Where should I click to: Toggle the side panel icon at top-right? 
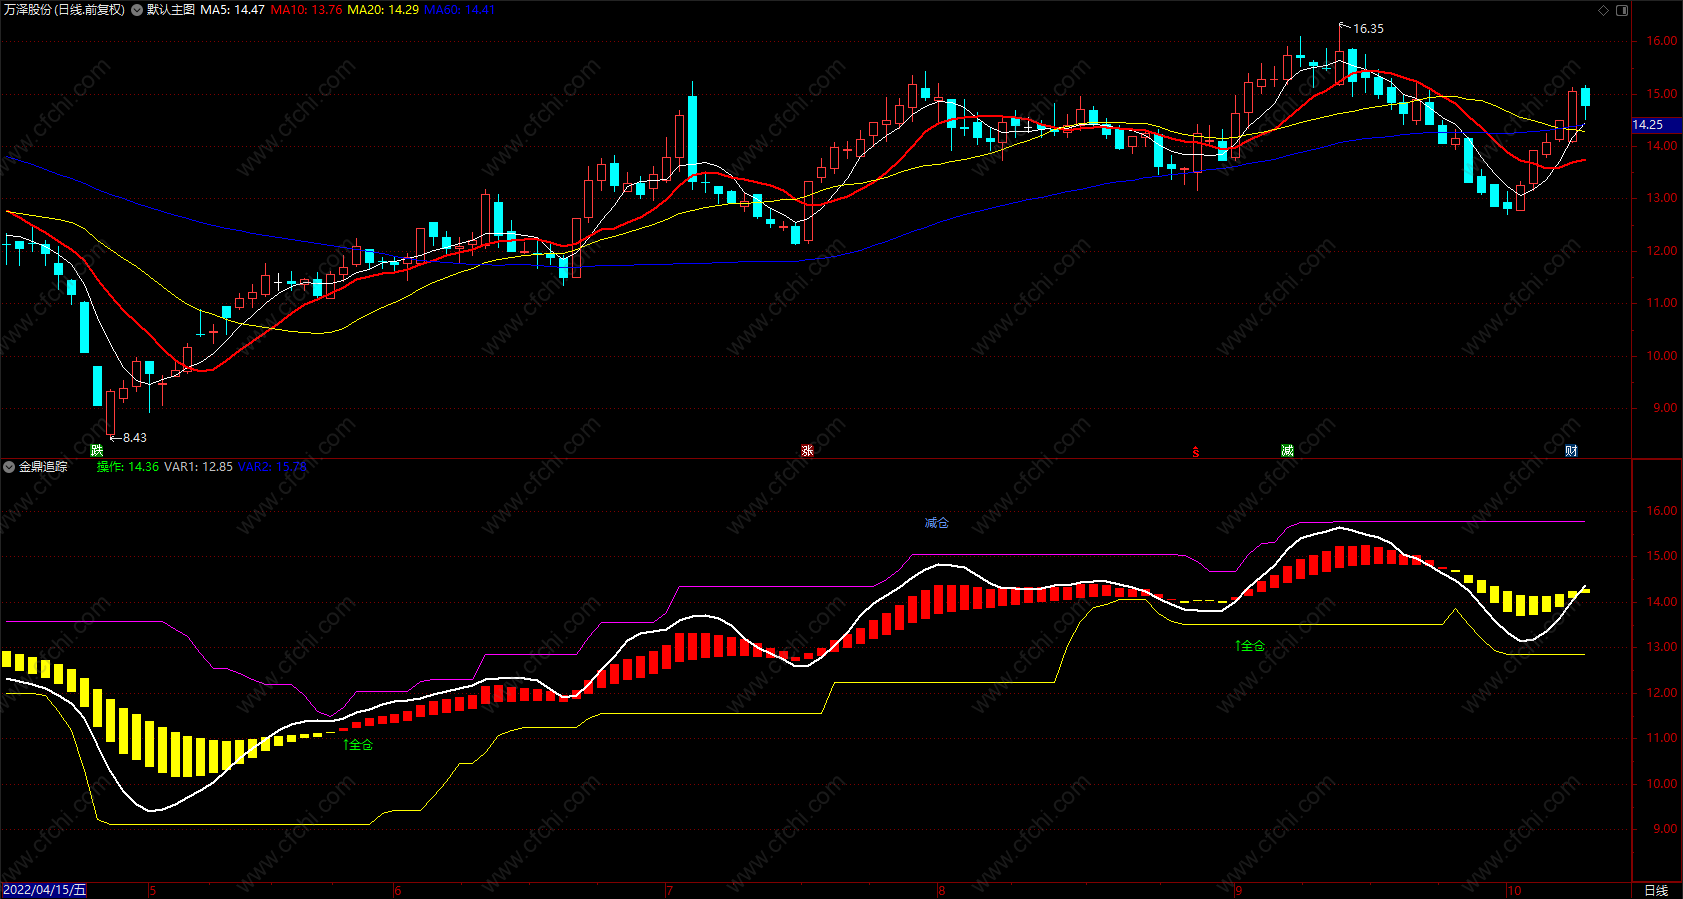(1622, 10)
